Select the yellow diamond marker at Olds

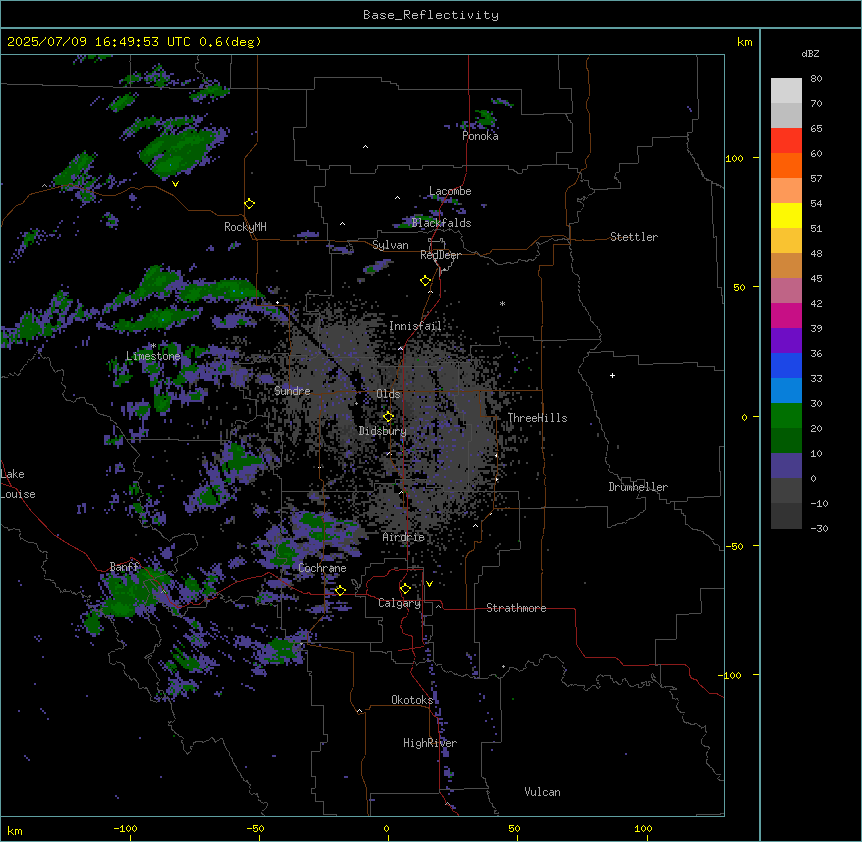pyautogui.click(x=389, y=417)
